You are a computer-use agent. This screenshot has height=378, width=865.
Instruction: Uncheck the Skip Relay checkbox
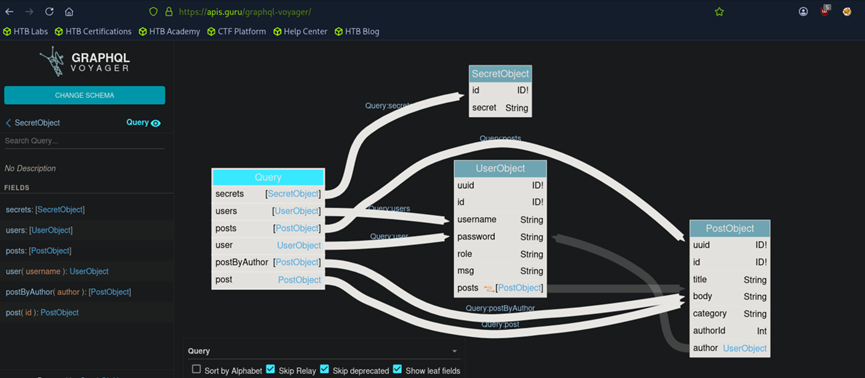pyautogui.click(x=270, y=369)
